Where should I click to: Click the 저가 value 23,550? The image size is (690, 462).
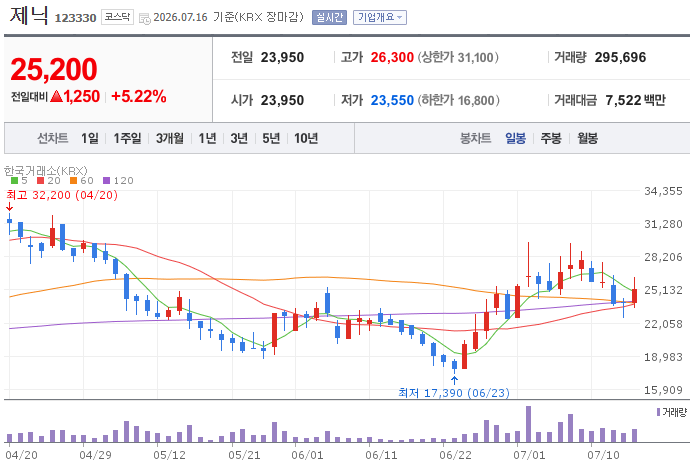click(x=392, y=100)
